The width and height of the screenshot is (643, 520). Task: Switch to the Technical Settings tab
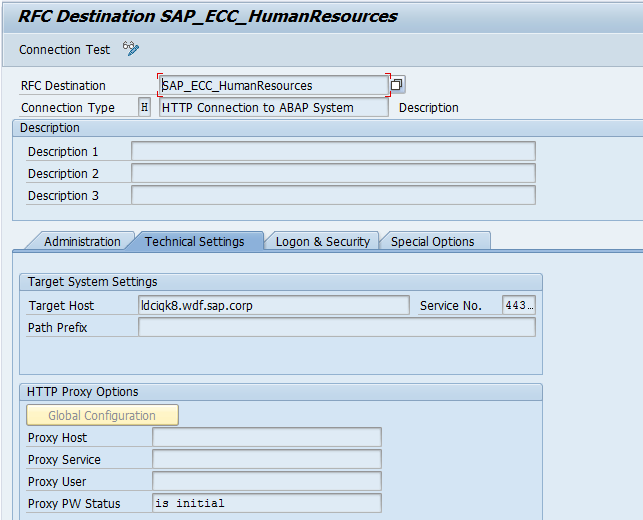pyautogui.click(x=195, y=241)
